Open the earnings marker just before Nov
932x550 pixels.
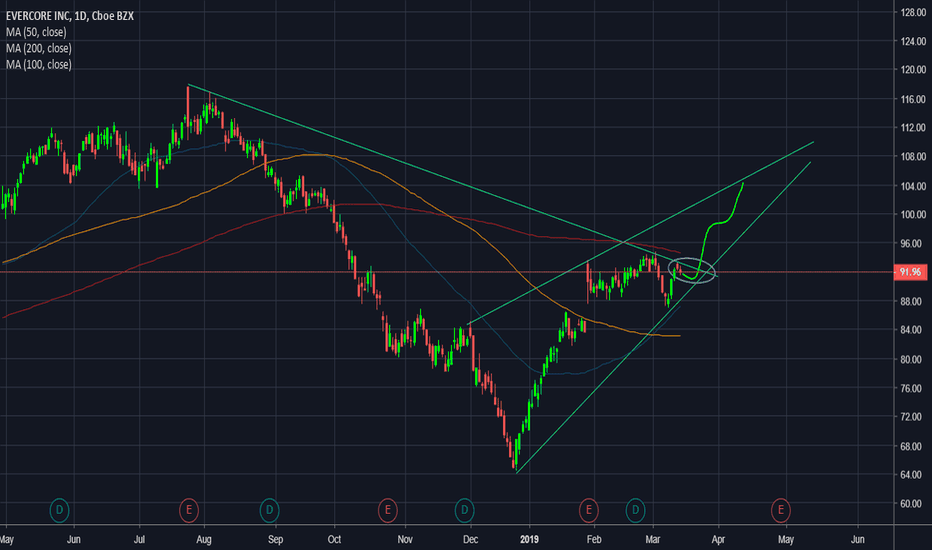[388, 510]
